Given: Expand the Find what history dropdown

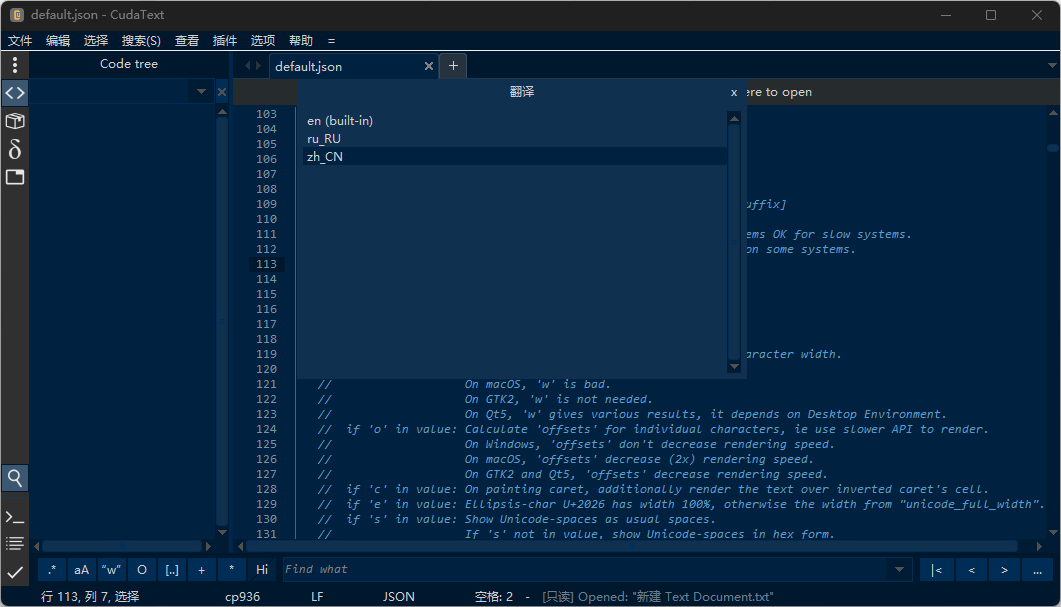Looking at the screenshot, I should 900,570.
